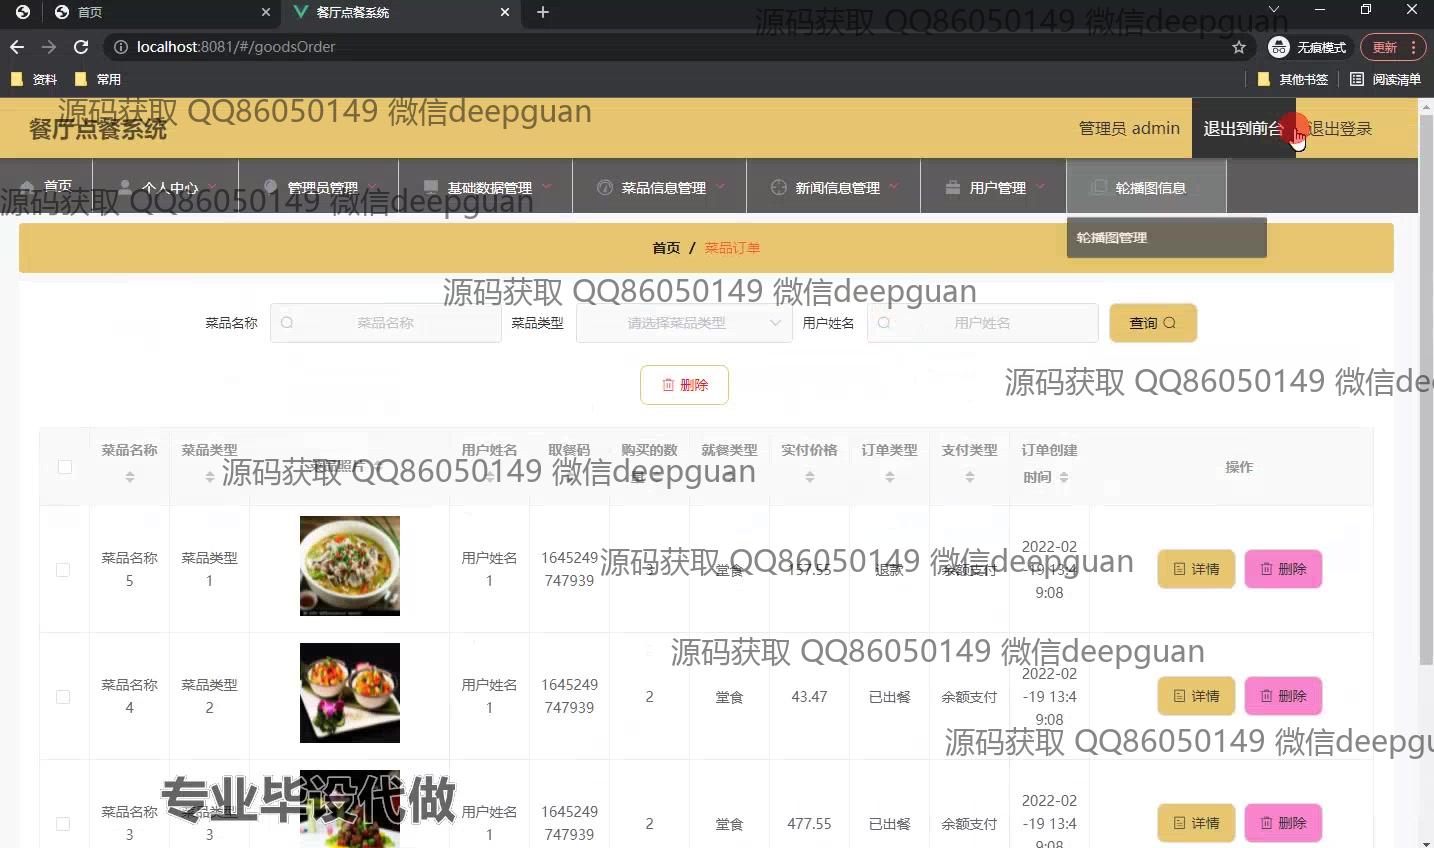
Task: Toggle the select-all checkbox in table header
Action: coord(65,467)
